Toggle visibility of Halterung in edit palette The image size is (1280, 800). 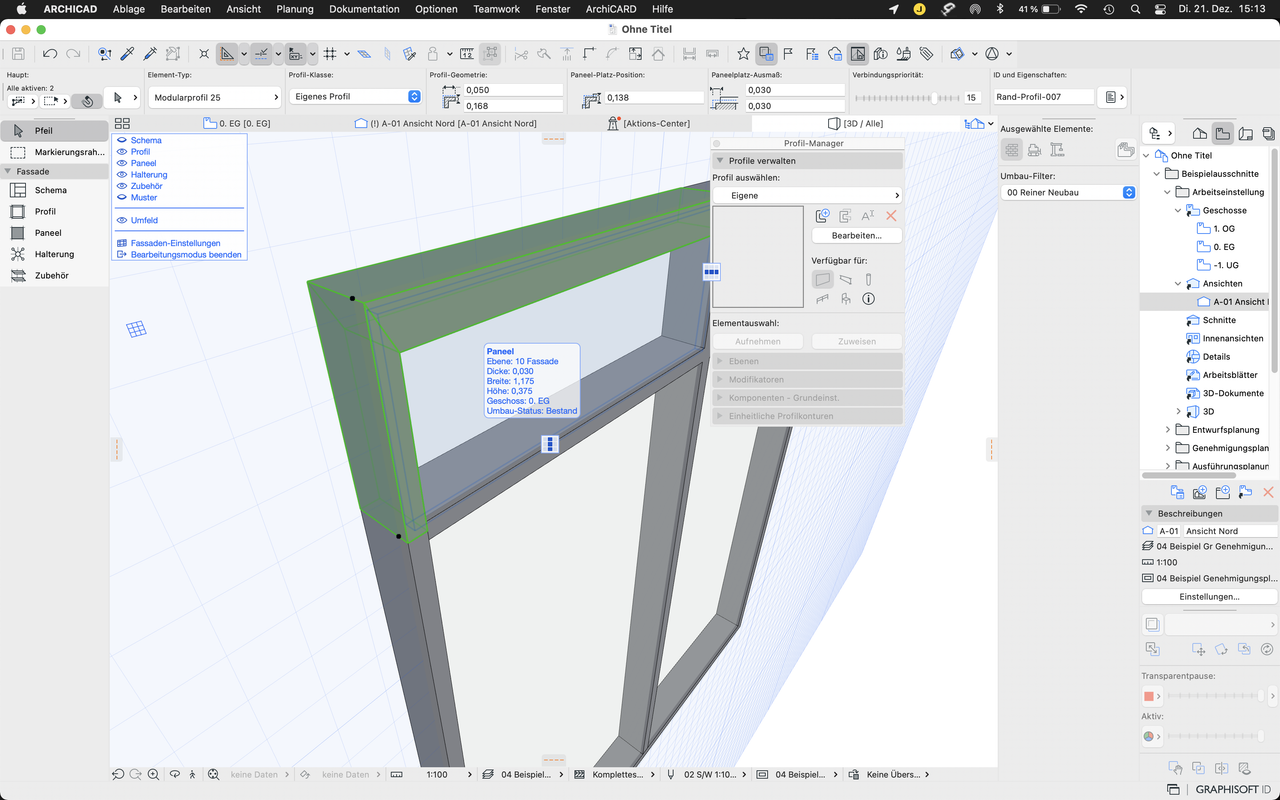tap(122, 175)
